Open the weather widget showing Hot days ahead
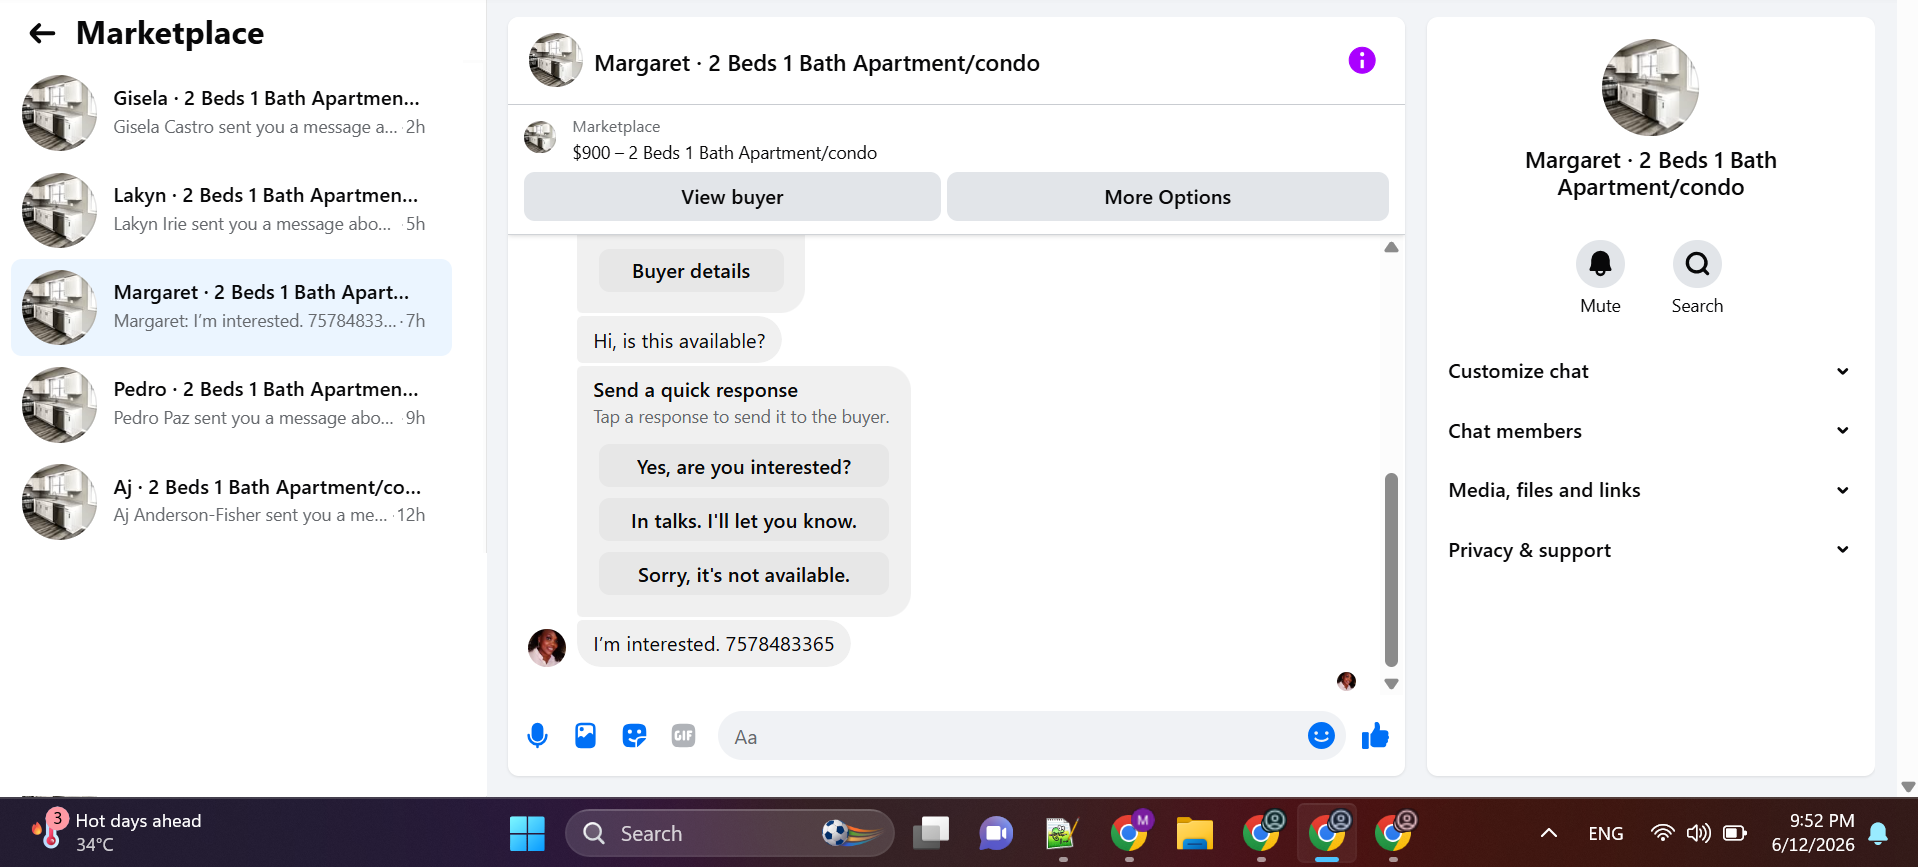1918x867 pixels. (116, 832)
